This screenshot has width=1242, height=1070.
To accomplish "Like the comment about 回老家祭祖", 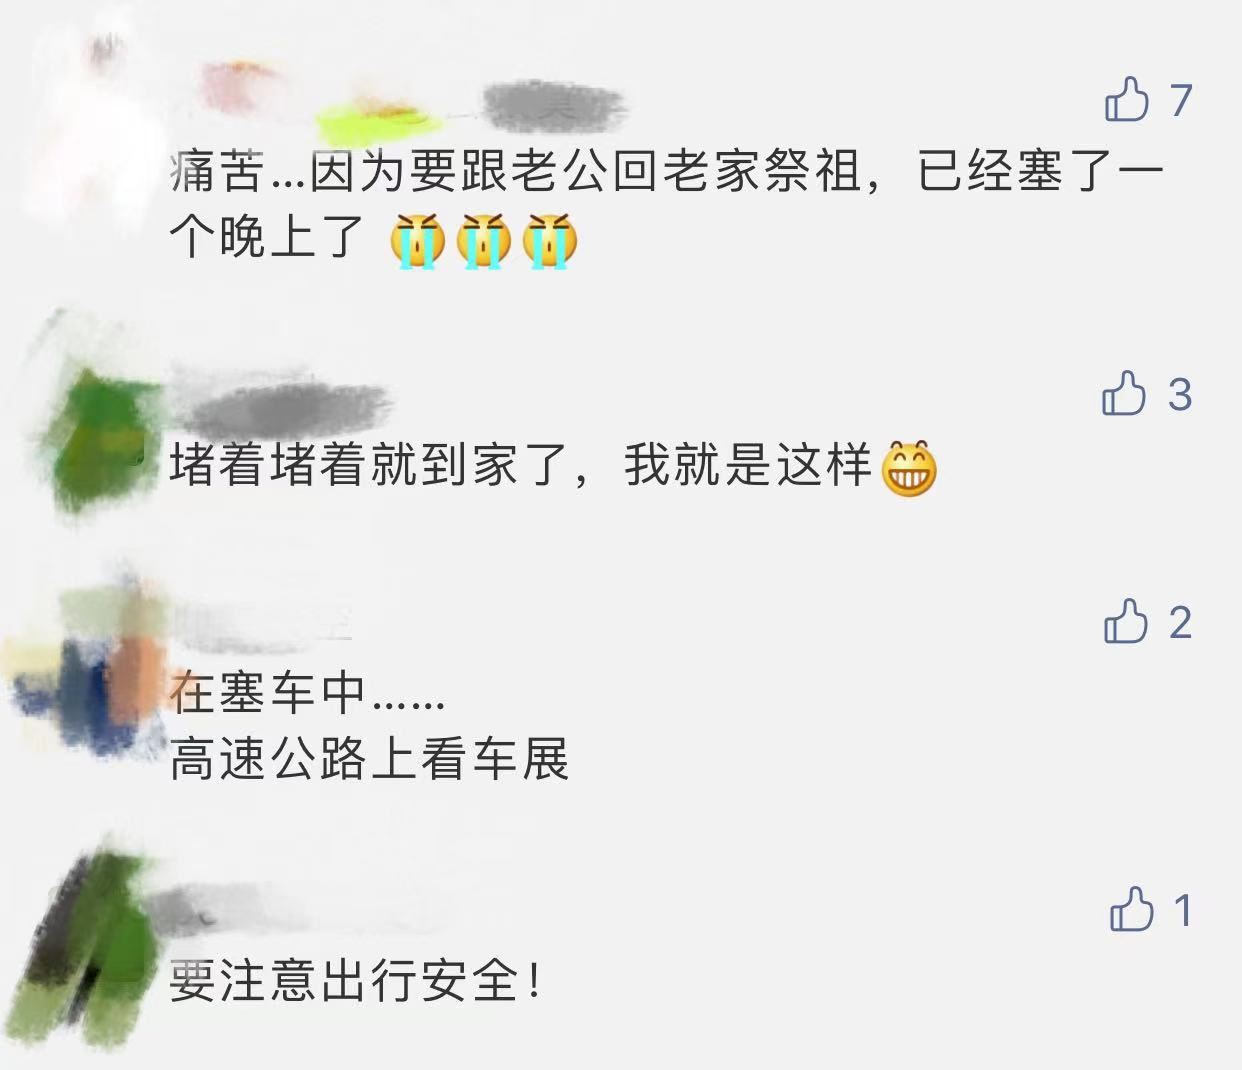I will click(1127, 99).
